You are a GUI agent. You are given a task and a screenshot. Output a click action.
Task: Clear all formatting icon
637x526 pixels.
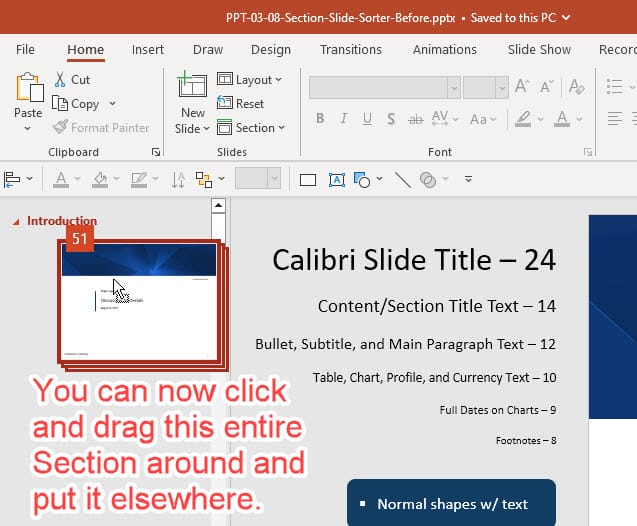(576, 87)
